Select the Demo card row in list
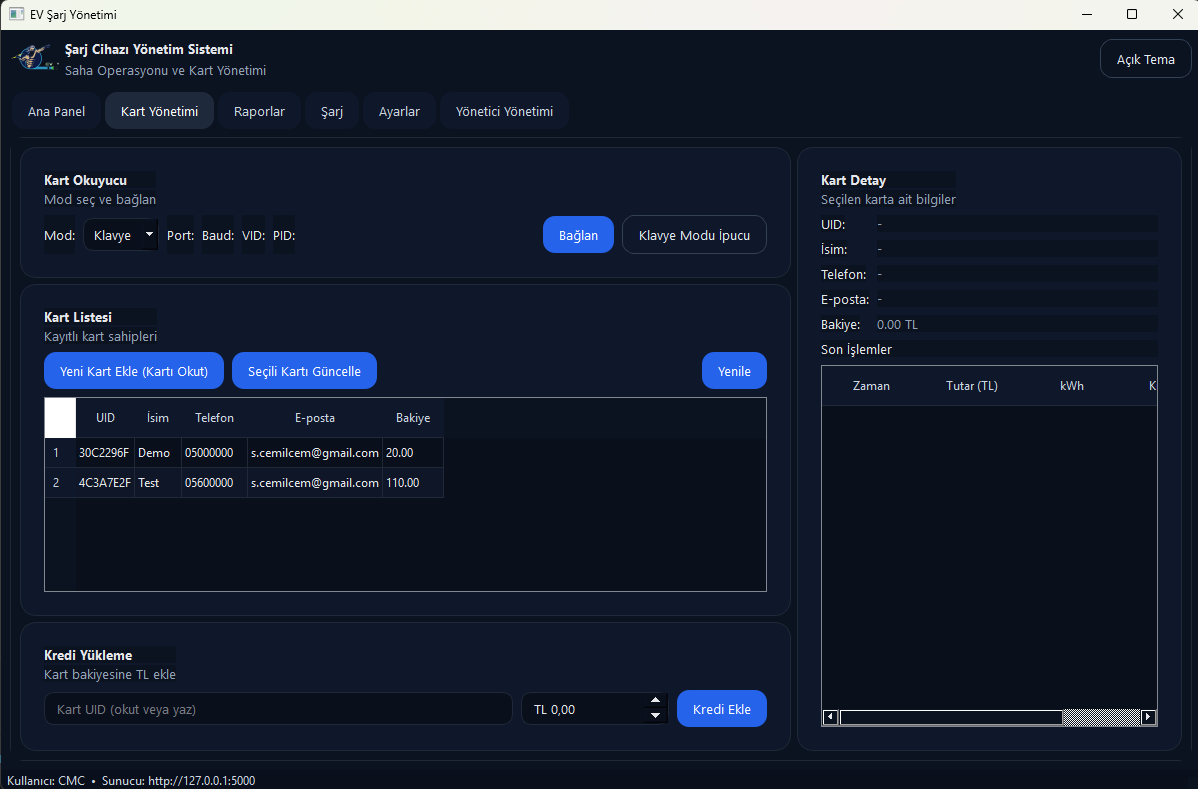This screenshot has height=789, width=1198. [x=155, y=453]
